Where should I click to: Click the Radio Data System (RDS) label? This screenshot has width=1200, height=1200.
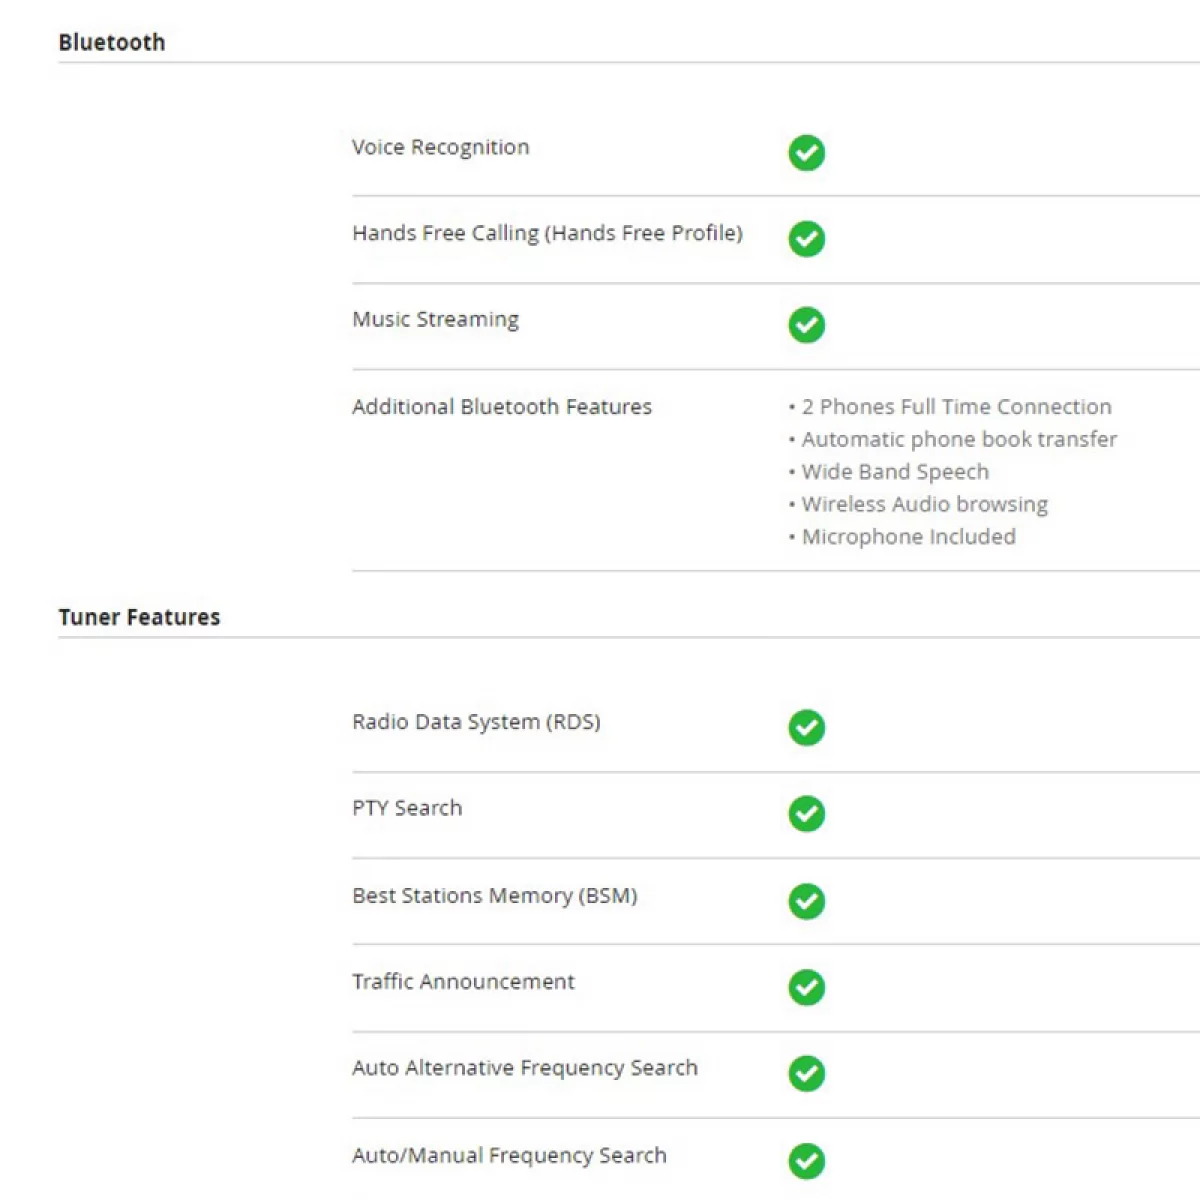476,722
